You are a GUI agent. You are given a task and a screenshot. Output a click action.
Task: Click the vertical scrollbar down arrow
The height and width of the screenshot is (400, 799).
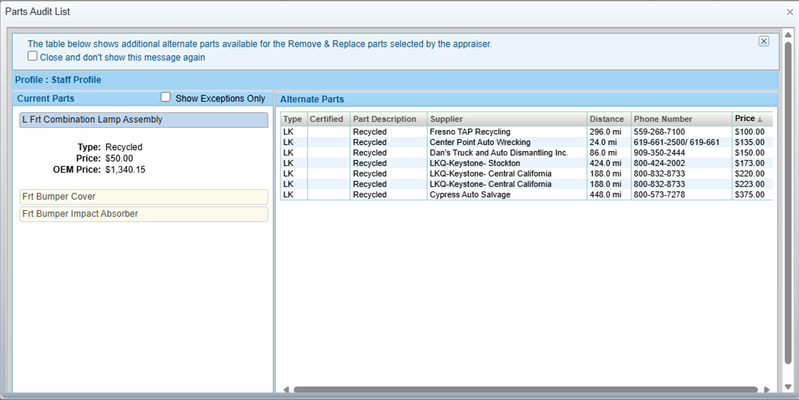point(788,387)
